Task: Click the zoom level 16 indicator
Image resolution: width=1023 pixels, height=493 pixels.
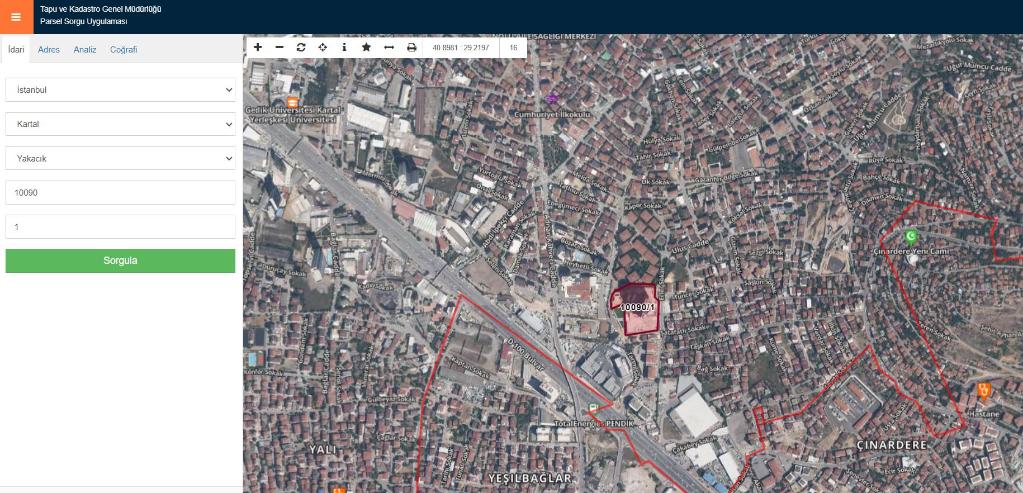Action: [513, 48]
